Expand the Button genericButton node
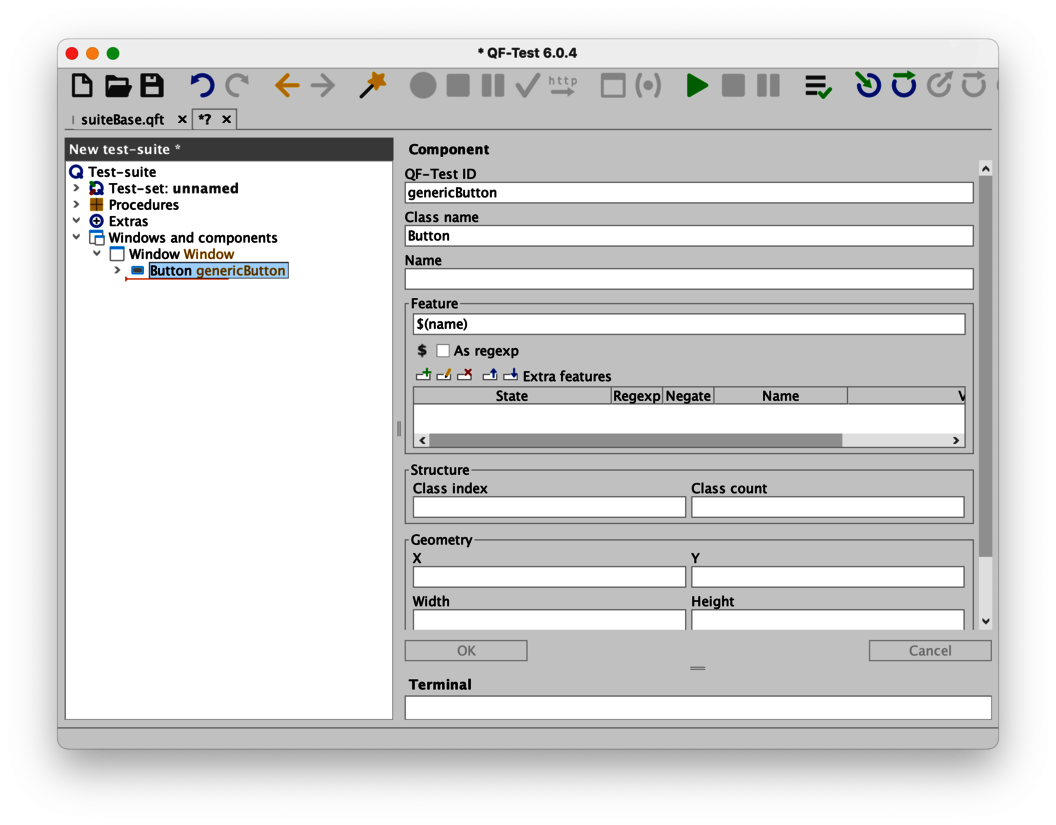The width and height of the screenshot is (1056, 825). [117, 270]
